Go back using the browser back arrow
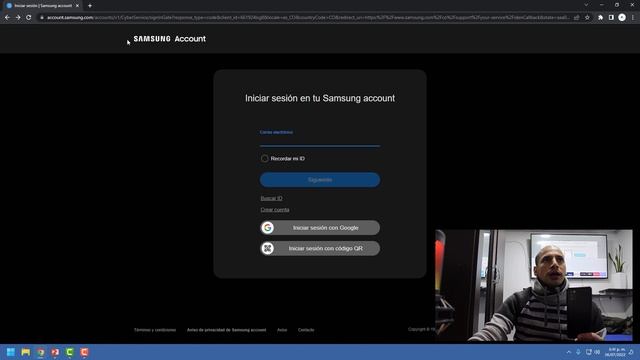 [7, 18]
